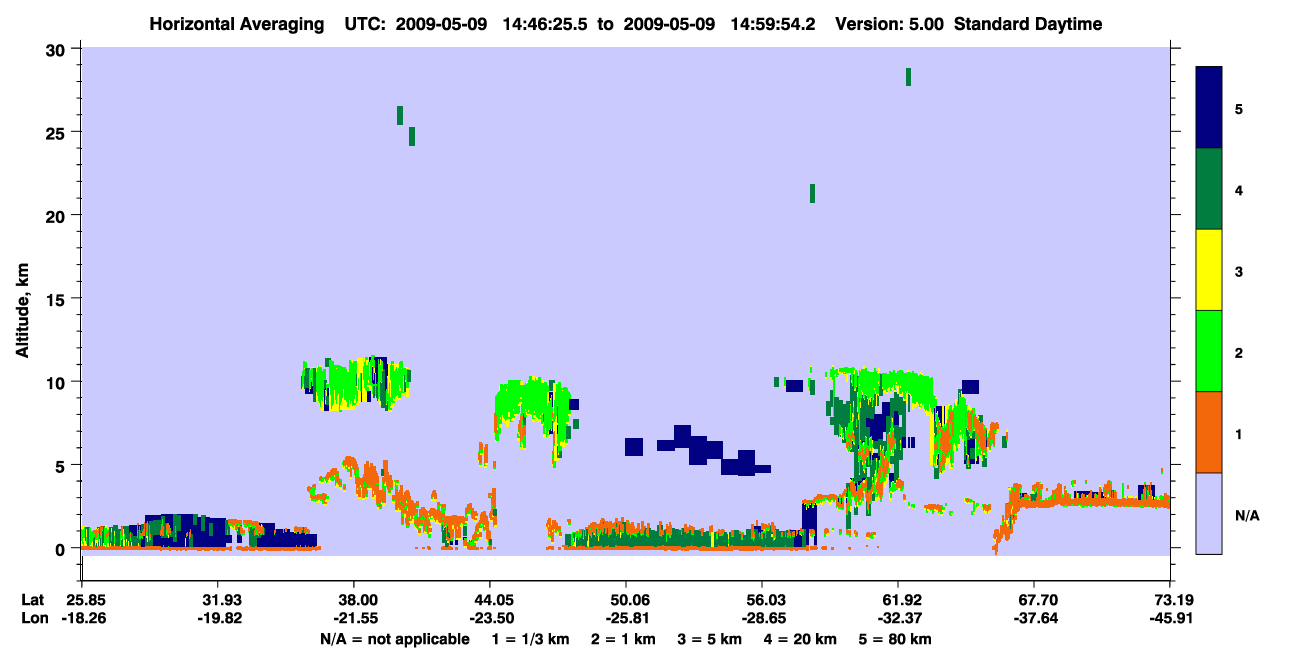Viewport: 1300px width, 667px height.
Task: Click 'Version: 5.00' in the plot title
Action: click(x=888, y=24)
